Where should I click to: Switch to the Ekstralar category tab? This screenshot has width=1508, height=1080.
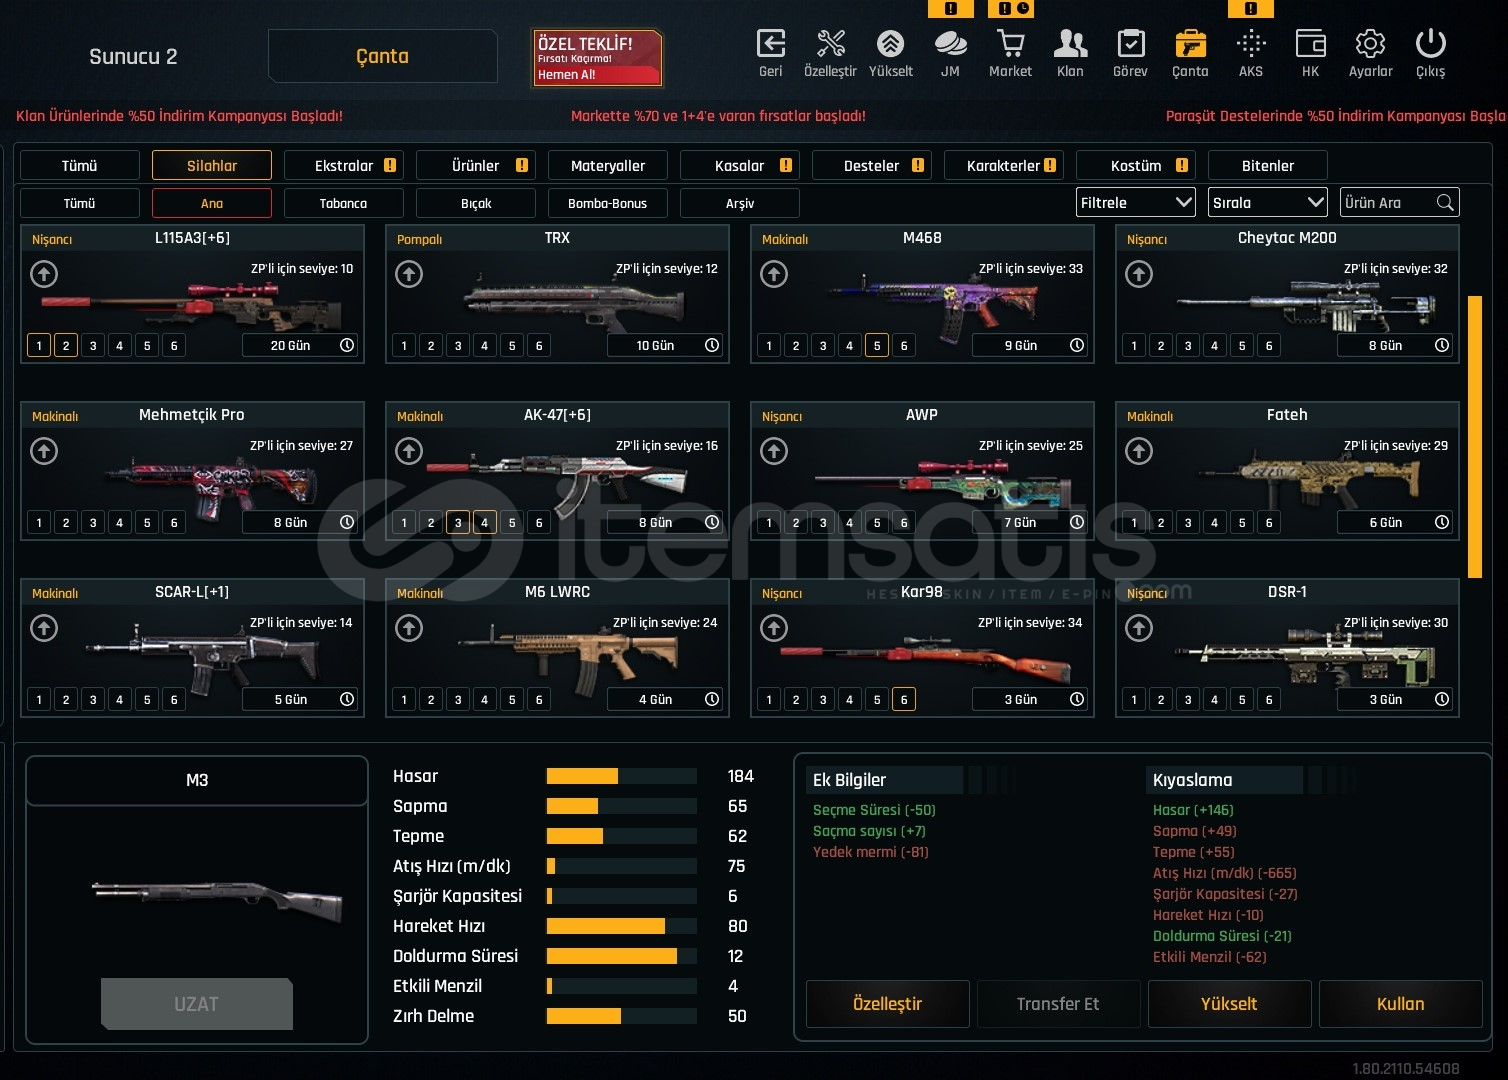click(x=344, y=166)
